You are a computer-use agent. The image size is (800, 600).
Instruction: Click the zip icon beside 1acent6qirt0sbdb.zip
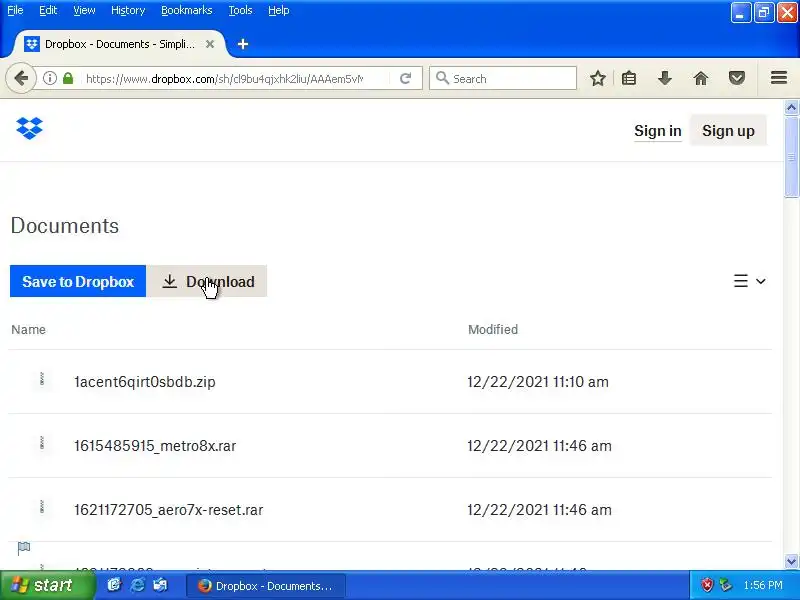pos(42,379)
